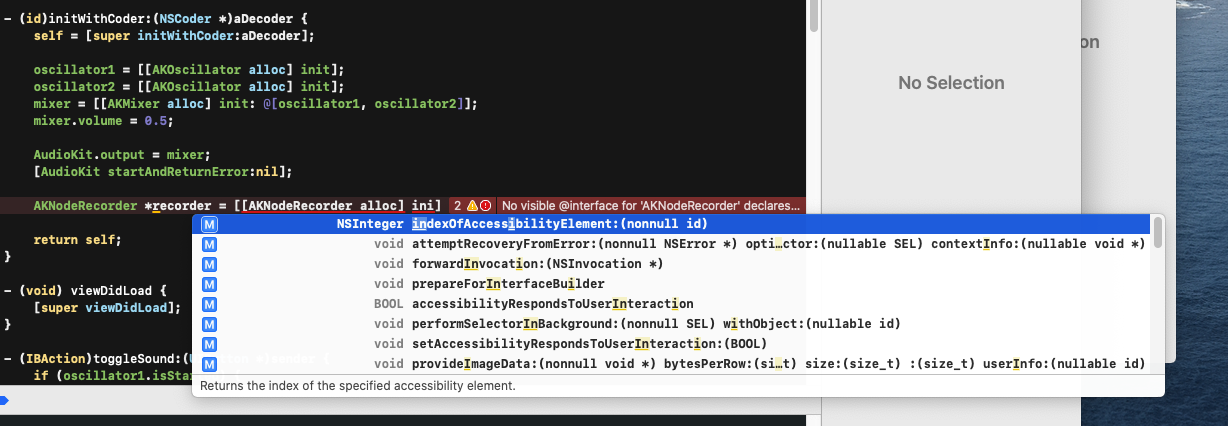Click the 'return self;' statement
The image size is (1228, 426).
click(77, 240)
